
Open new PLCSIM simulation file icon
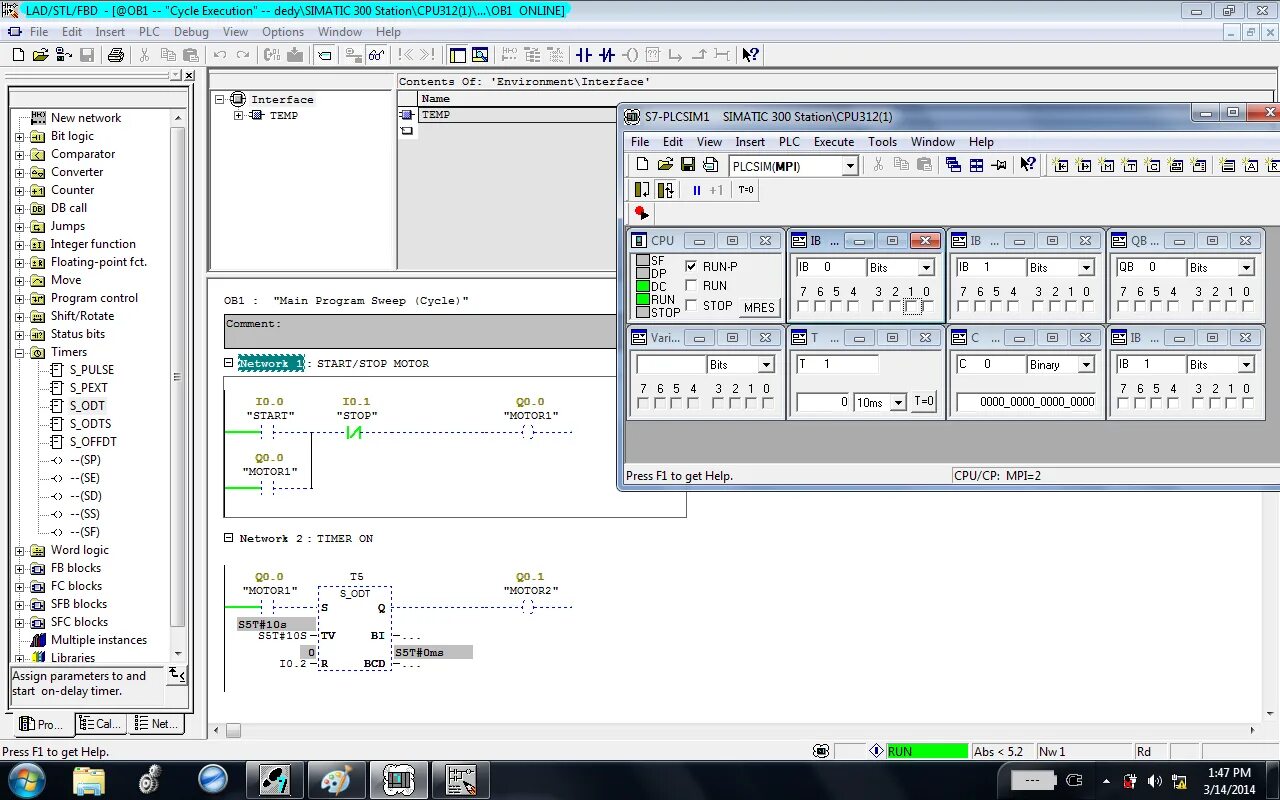(642, 165)
